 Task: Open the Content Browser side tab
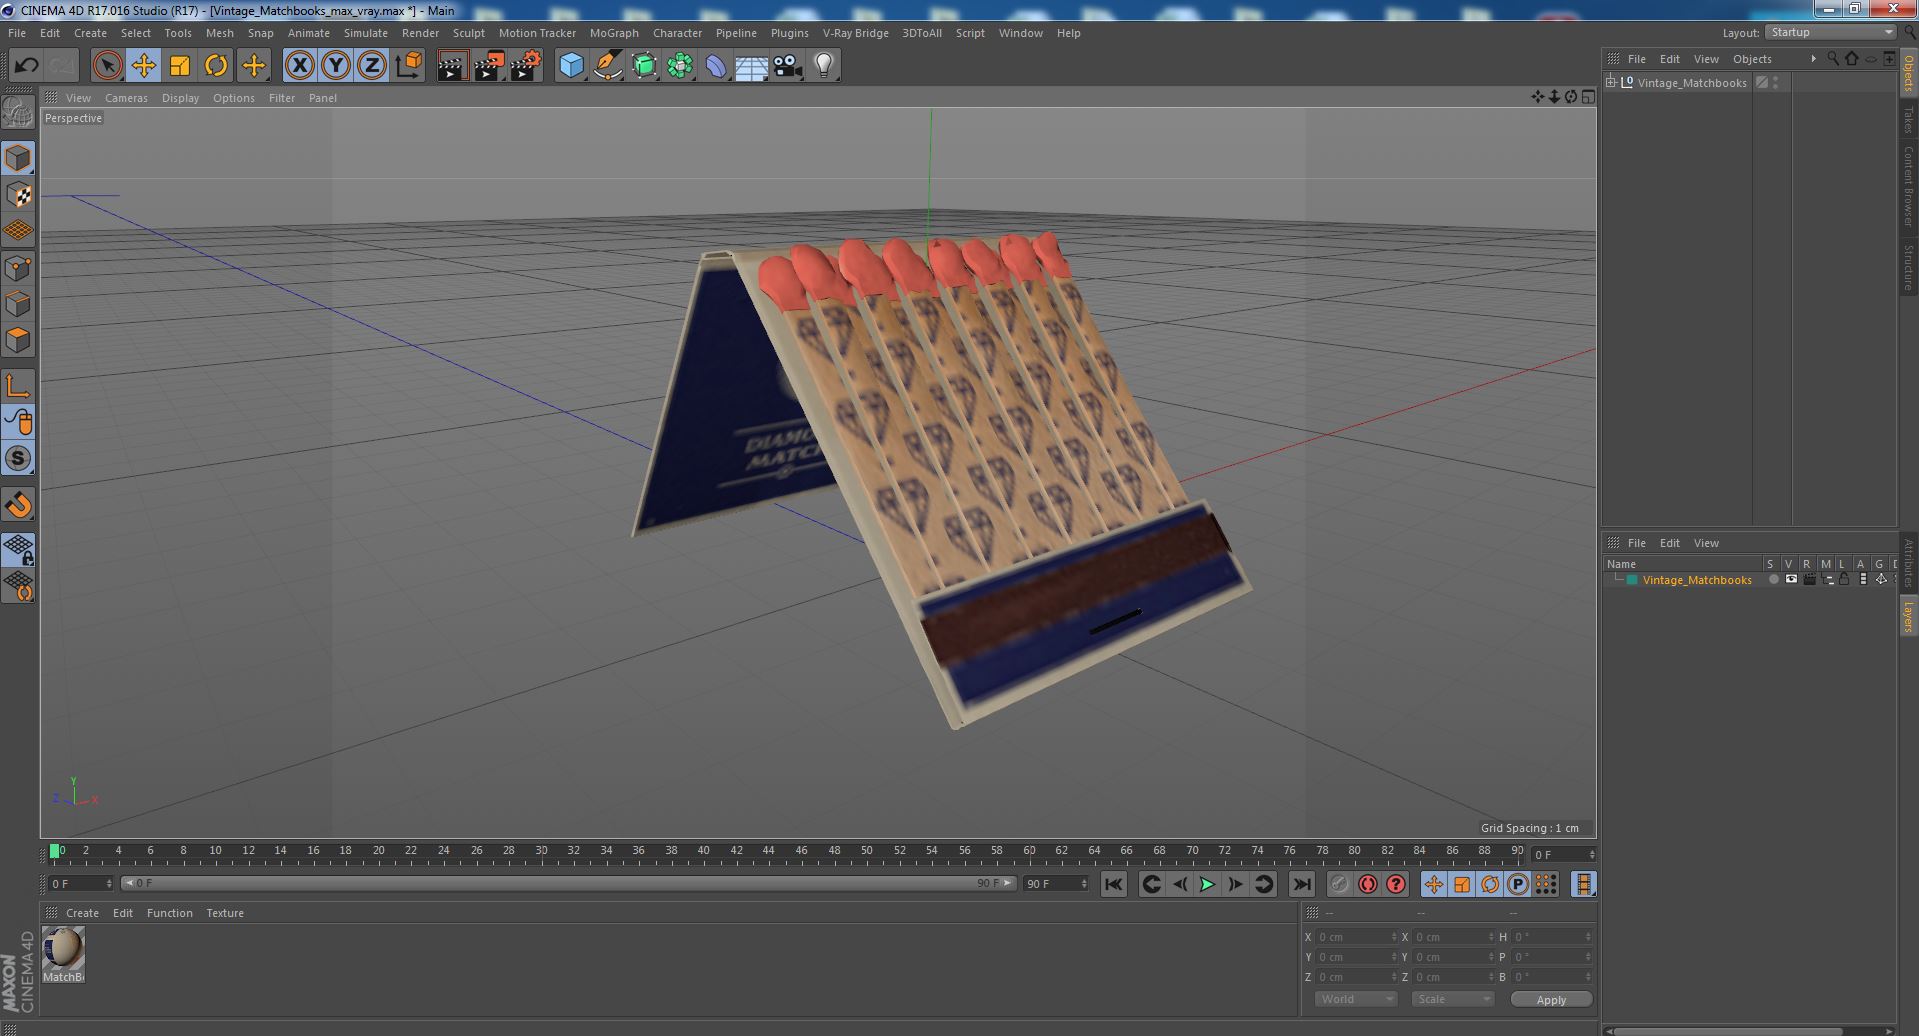pyautogui.click(x=1908, y=186)
